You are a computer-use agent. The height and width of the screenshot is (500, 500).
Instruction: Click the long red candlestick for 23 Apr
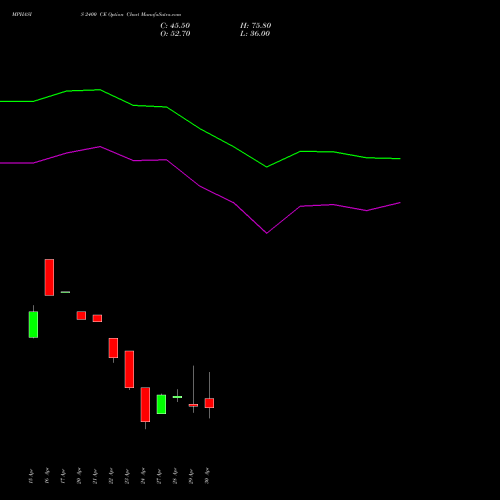coord(129,369)
